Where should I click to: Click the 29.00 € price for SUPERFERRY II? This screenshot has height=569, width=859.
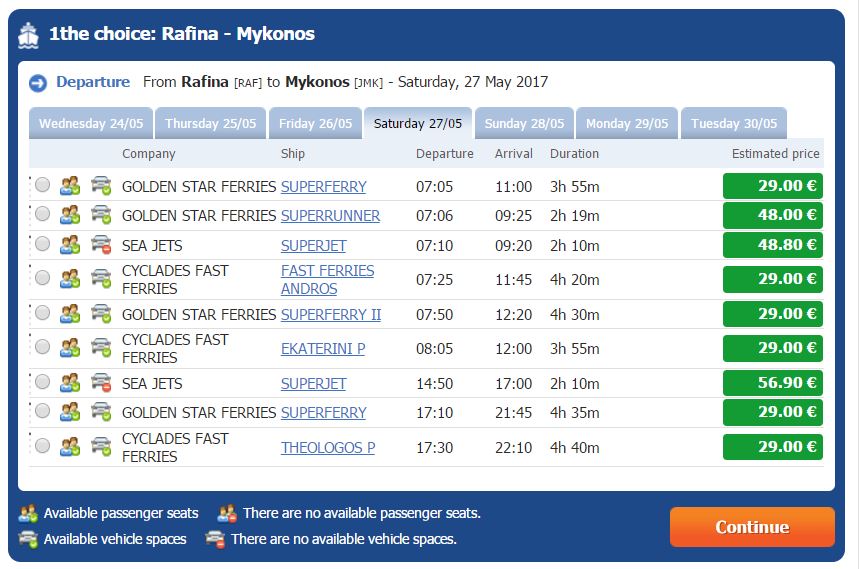click(x=772, y=313)
